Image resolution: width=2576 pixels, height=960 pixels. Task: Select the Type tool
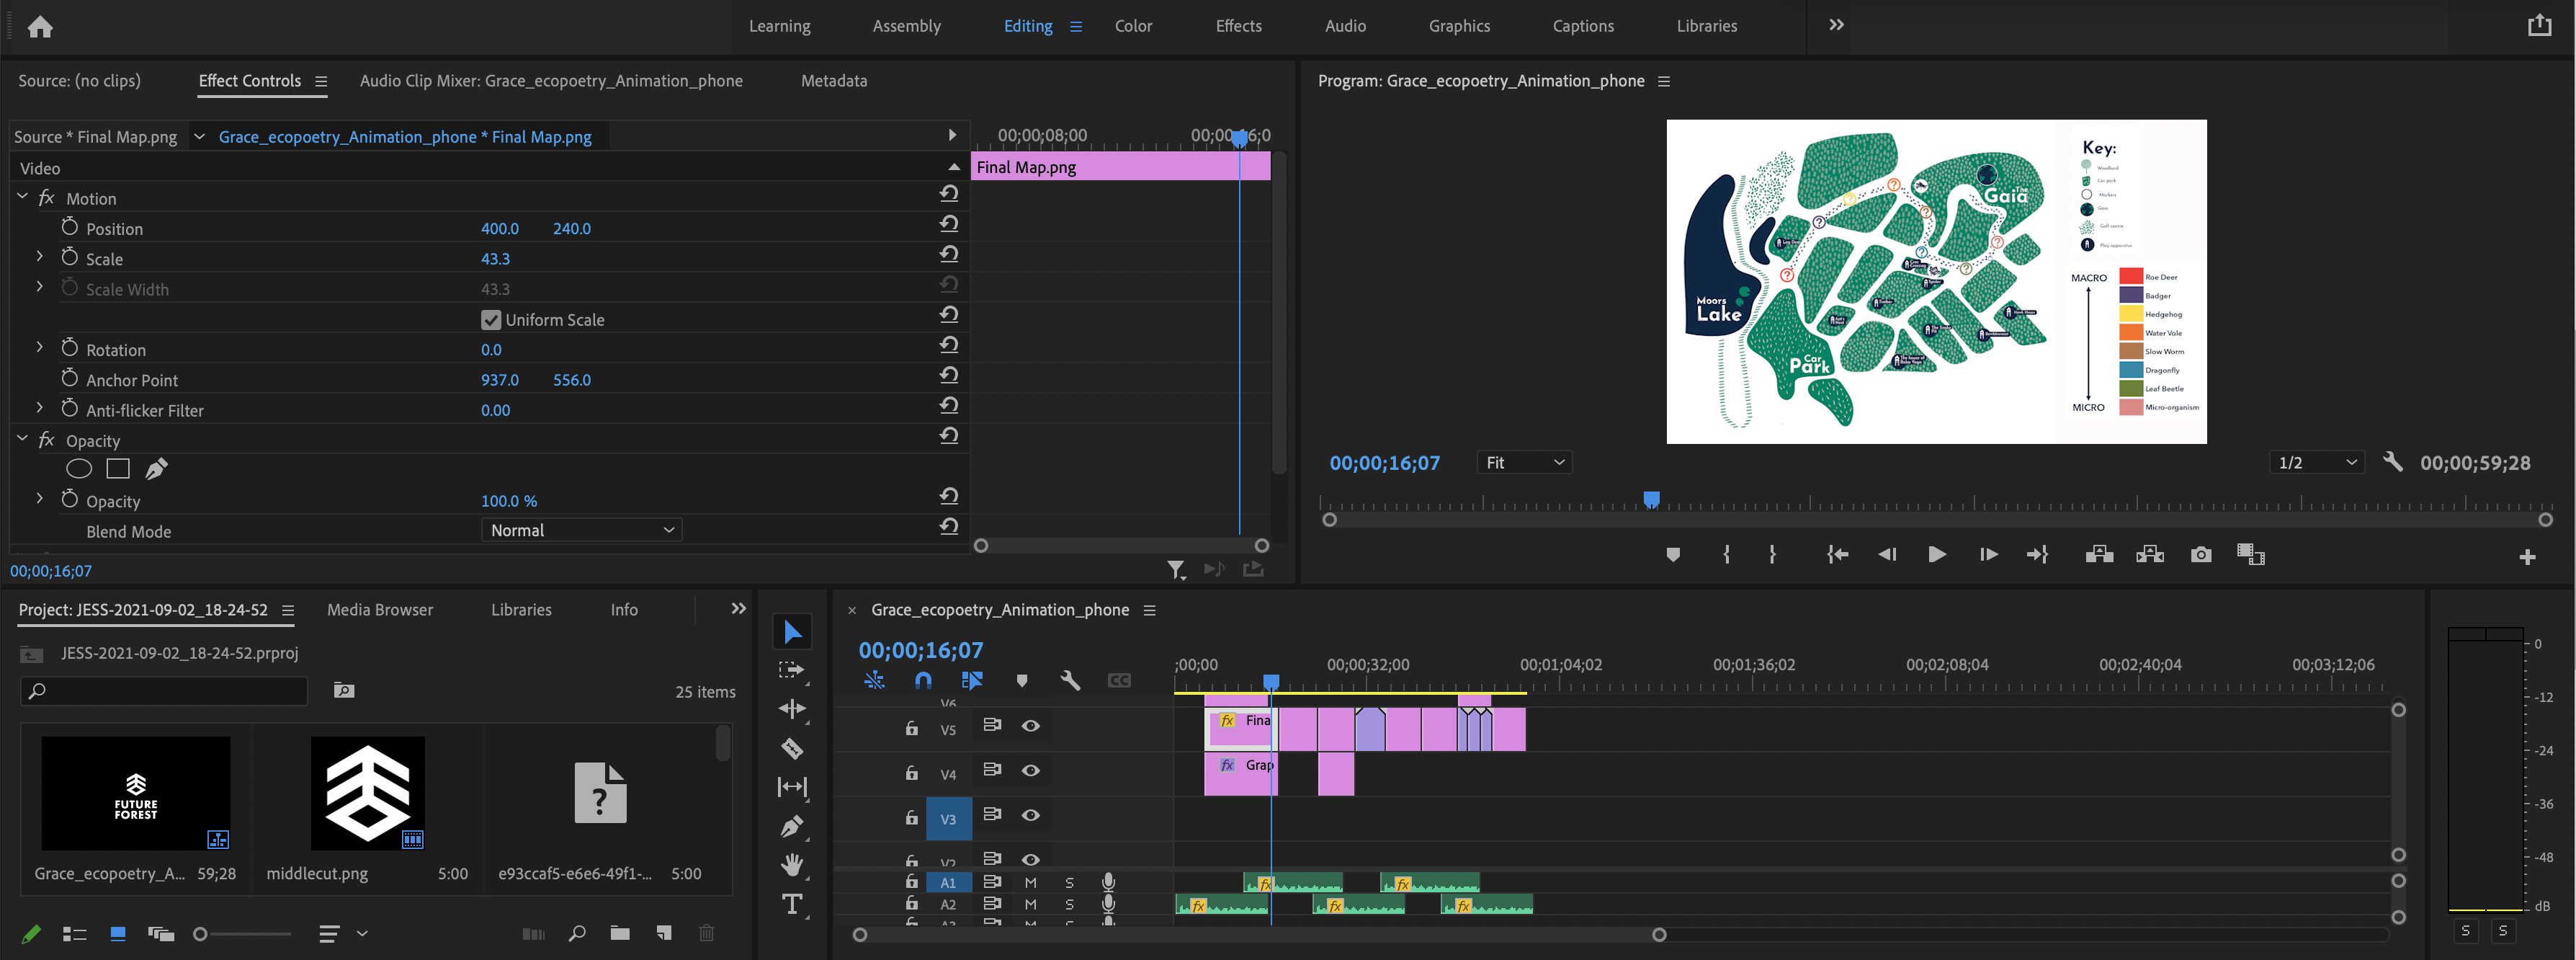point(792,904)
